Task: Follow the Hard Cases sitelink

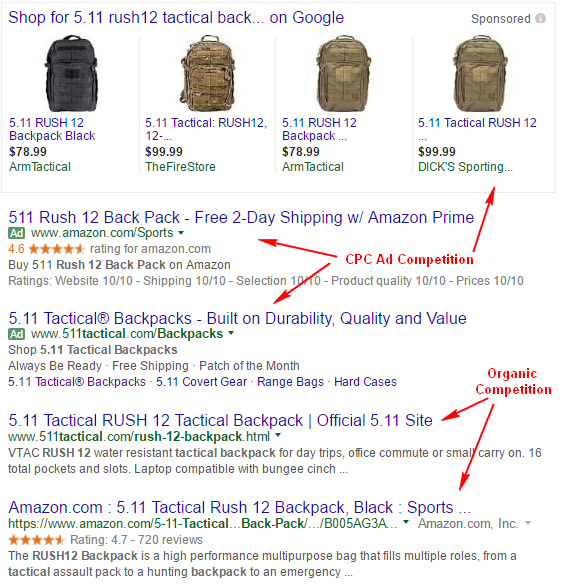Action: (365, 382)
